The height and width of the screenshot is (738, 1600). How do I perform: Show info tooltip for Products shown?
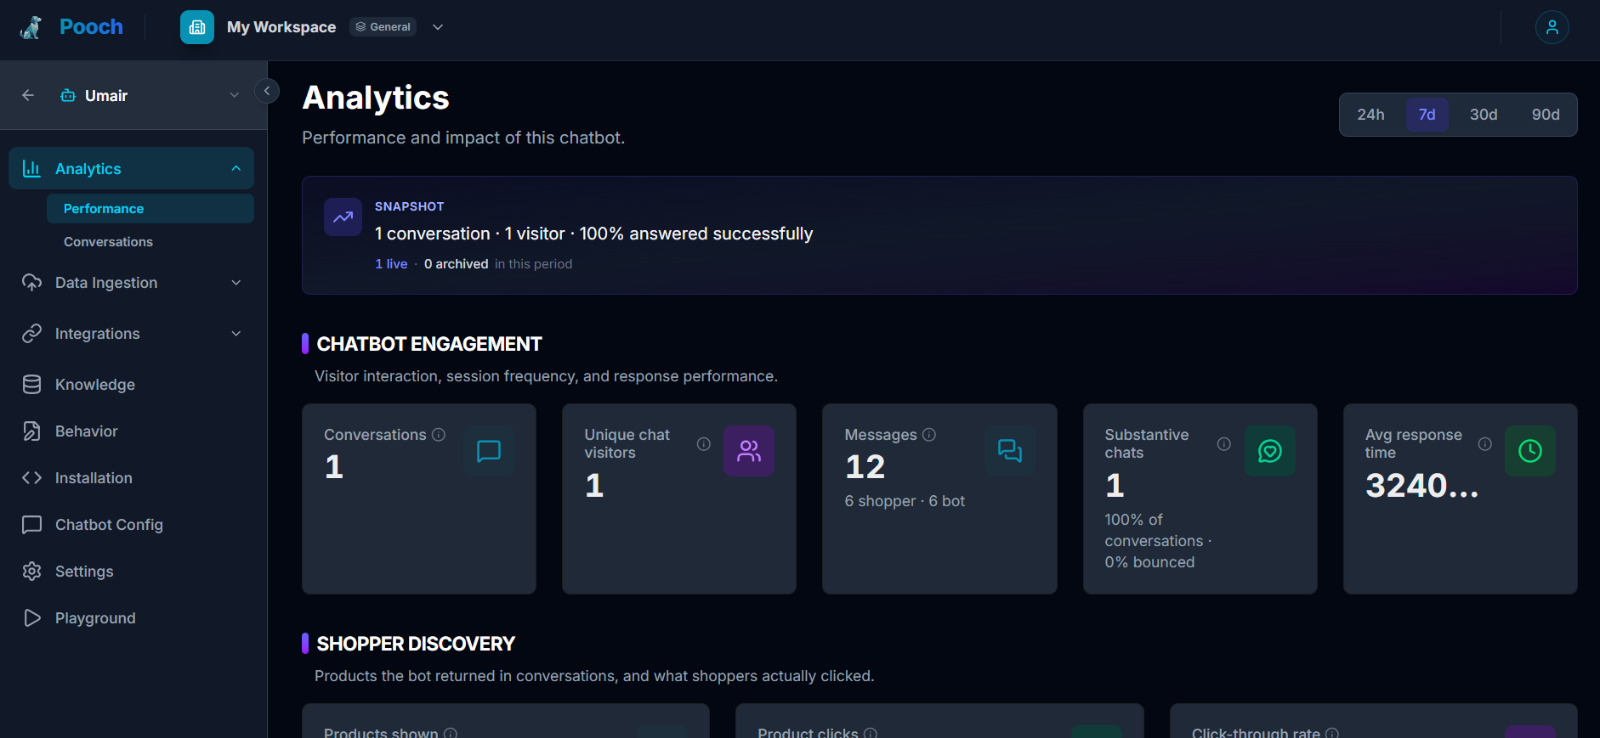[451, 733]
